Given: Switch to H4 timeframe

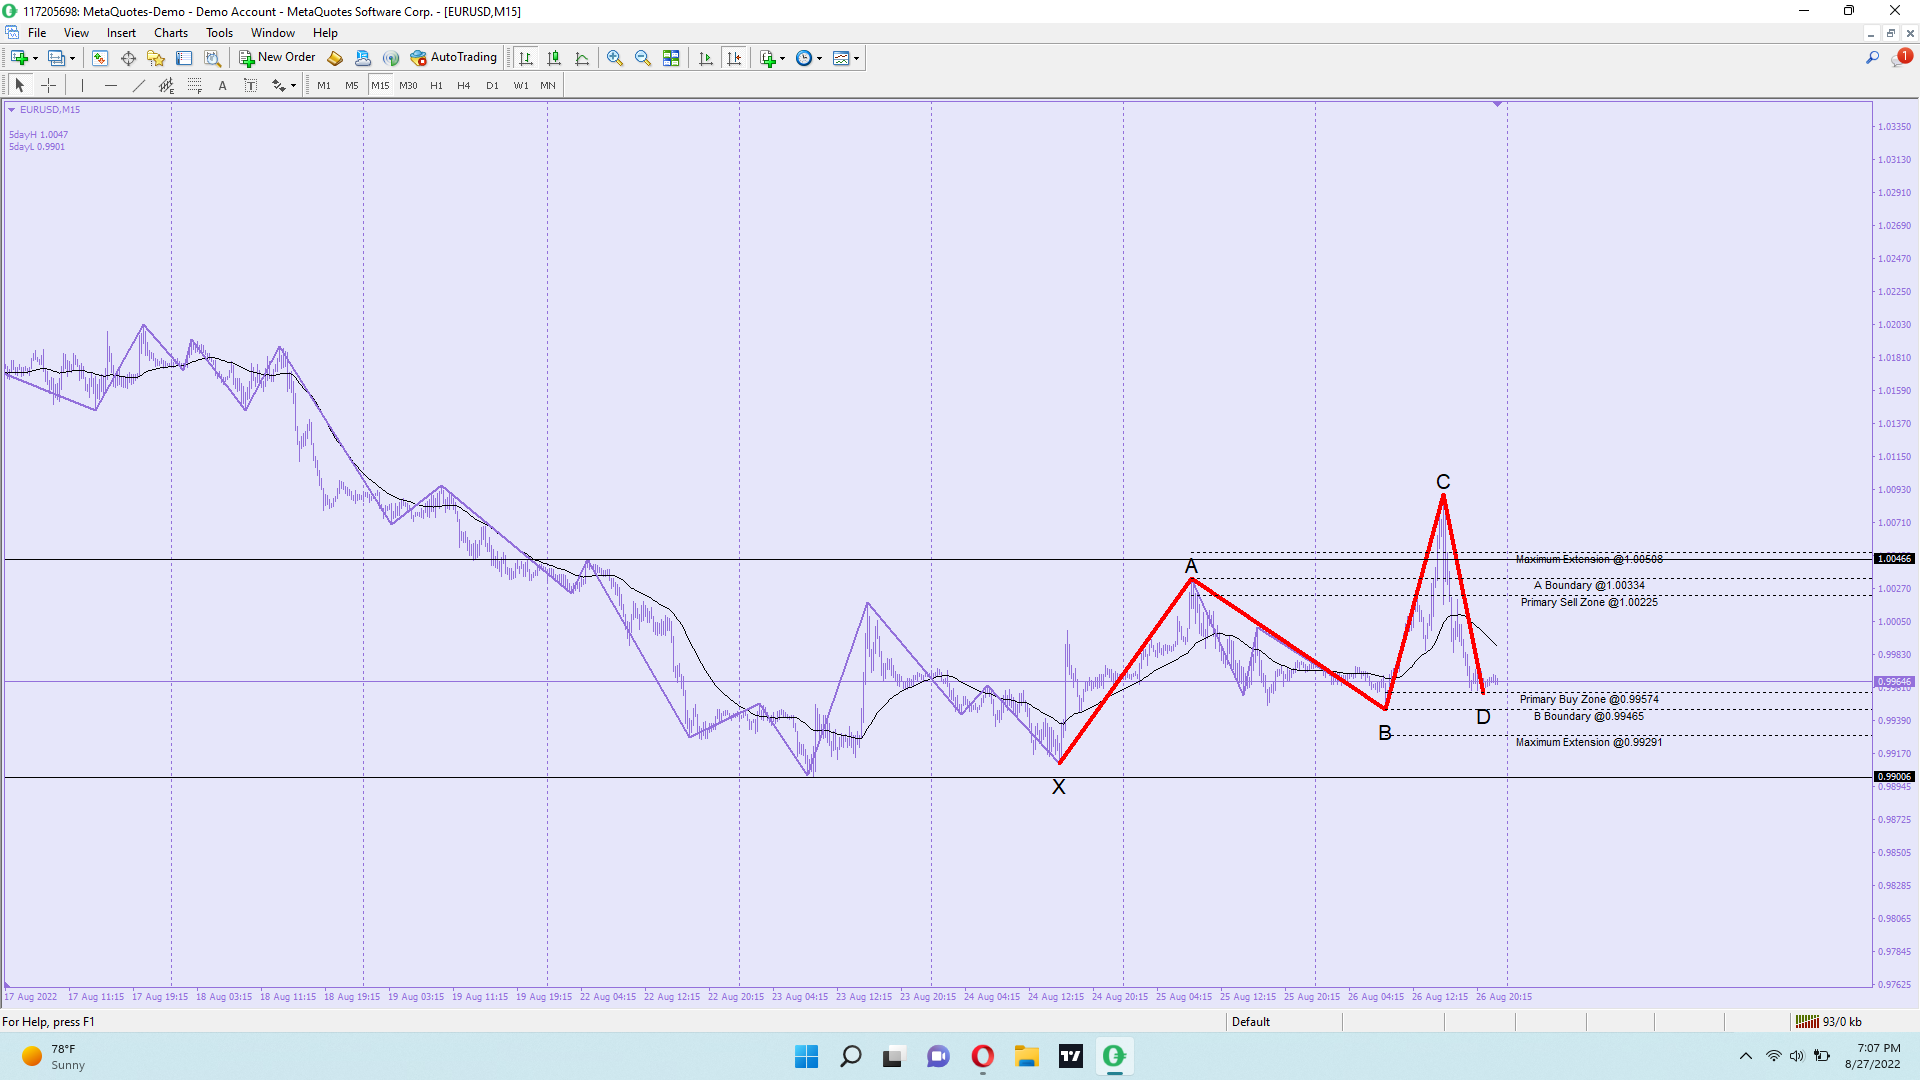Looking at the screenshot, I should tap(464, 85).
